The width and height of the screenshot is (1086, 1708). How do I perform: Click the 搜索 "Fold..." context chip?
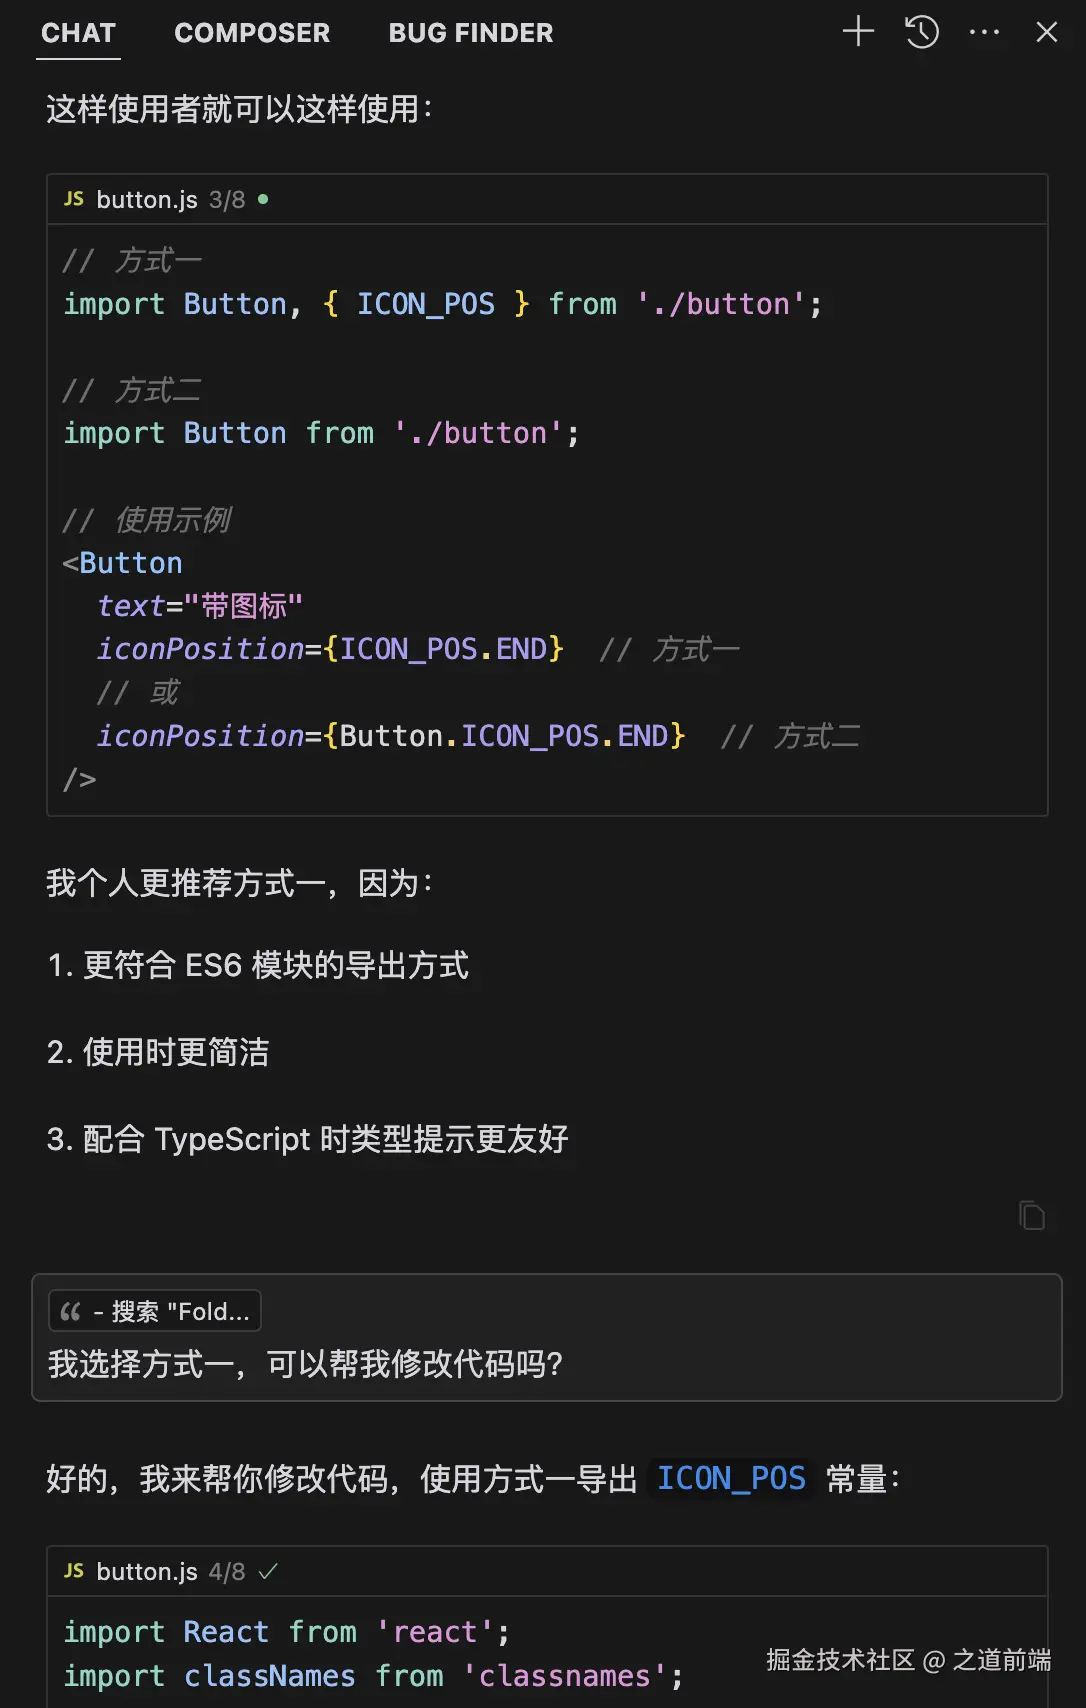pos(155,1311)
